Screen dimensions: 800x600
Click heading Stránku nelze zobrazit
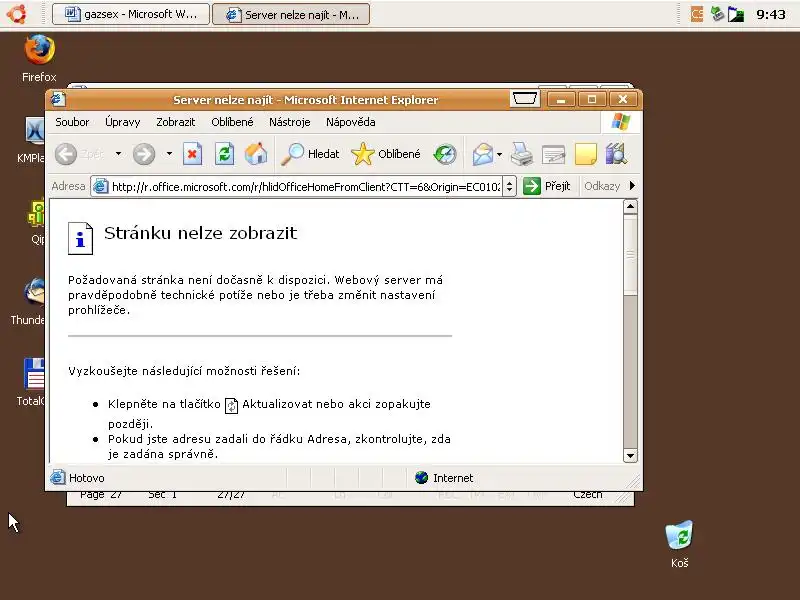tap(201, 233)
